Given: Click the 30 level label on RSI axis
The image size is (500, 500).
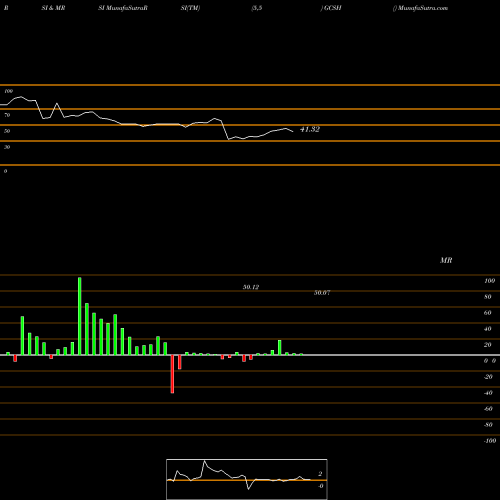Looking at the screenshot, I should 7,147.
